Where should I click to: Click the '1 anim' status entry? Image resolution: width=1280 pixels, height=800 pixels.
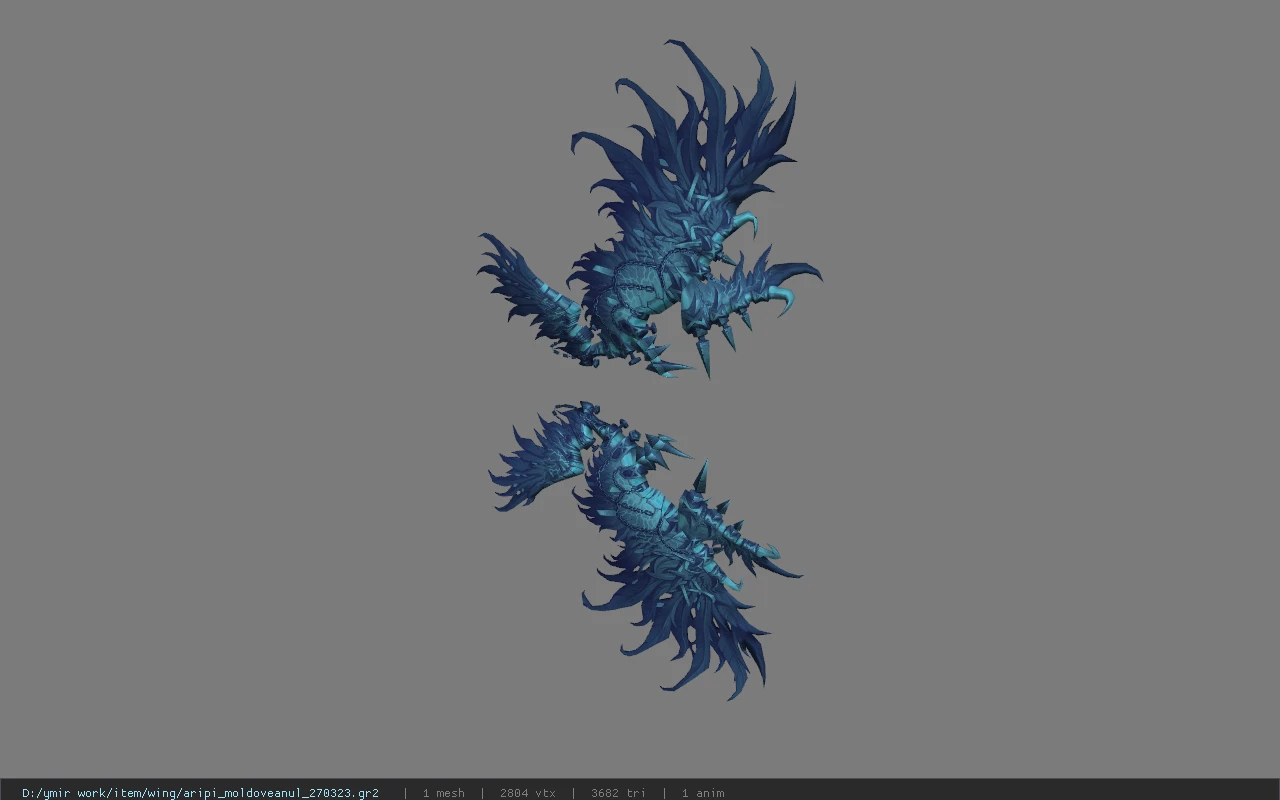coord(703,793)
